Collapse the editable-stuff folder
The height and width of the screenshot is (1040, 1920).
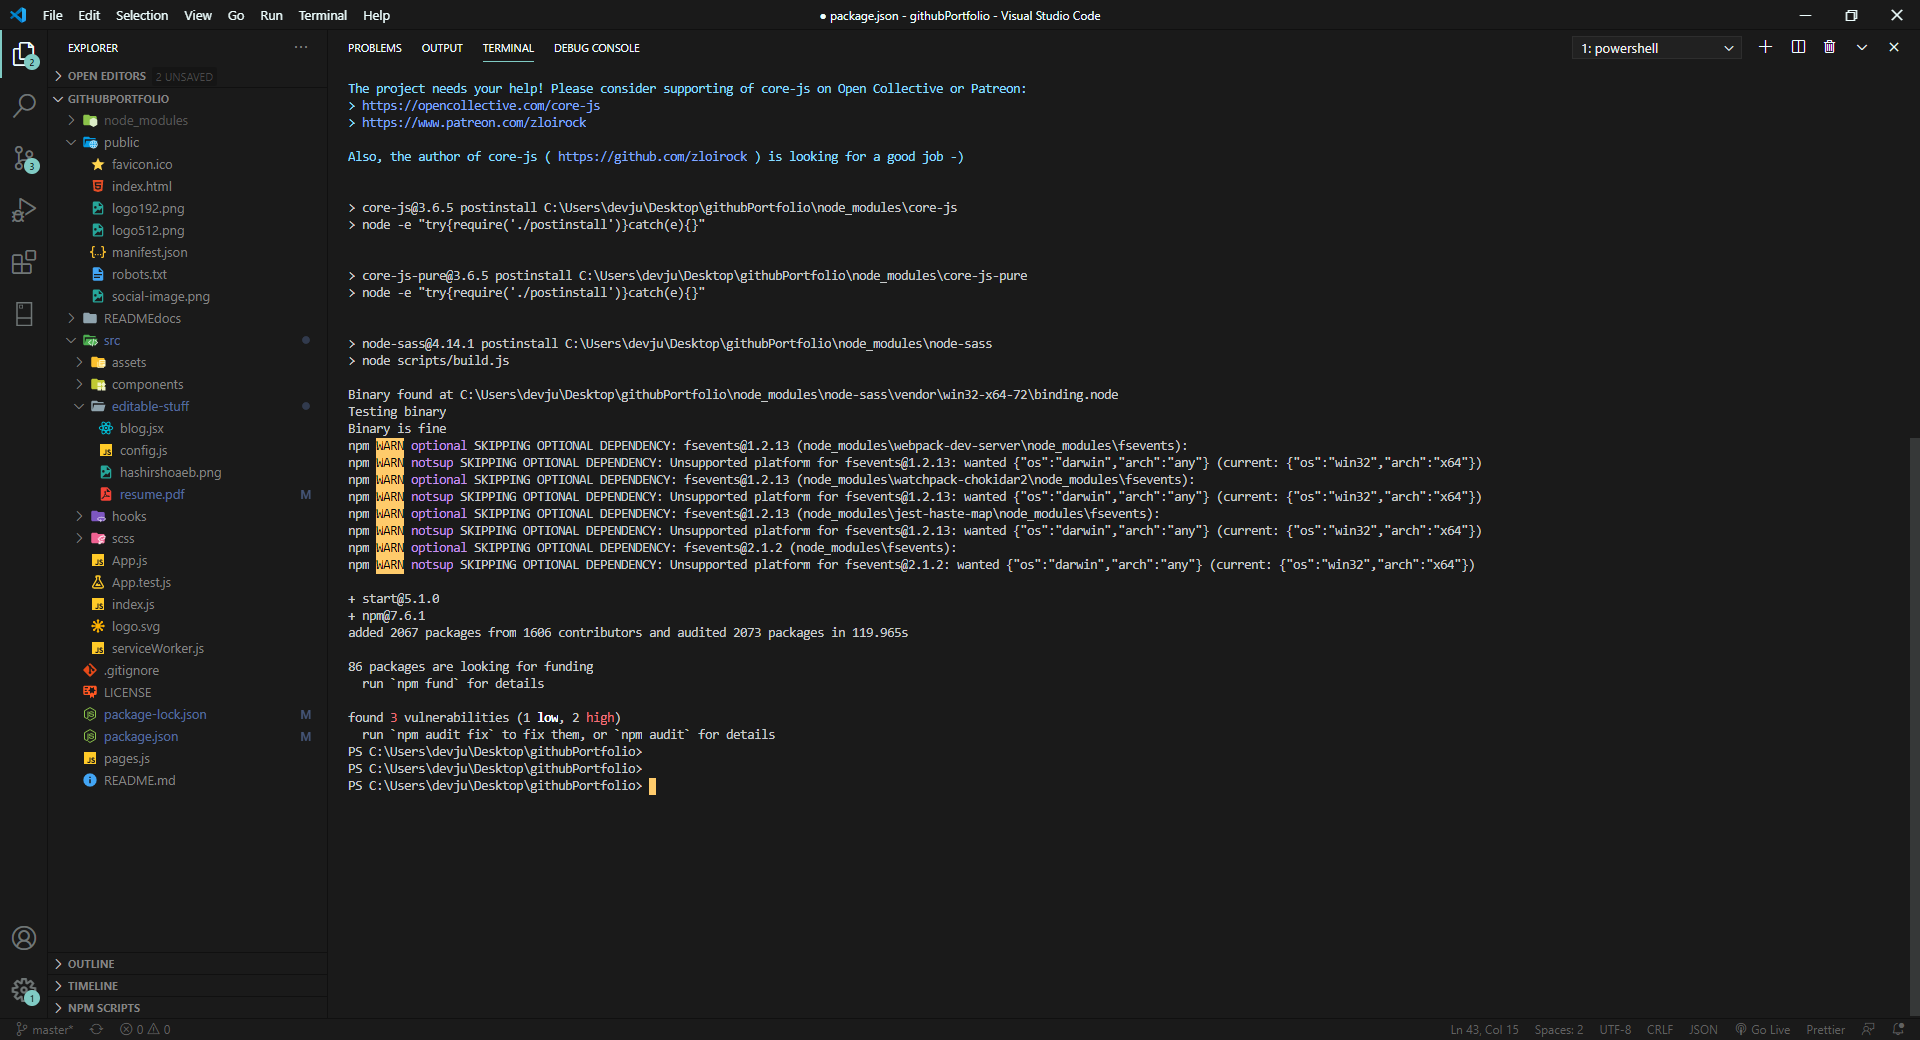point(188,406)
